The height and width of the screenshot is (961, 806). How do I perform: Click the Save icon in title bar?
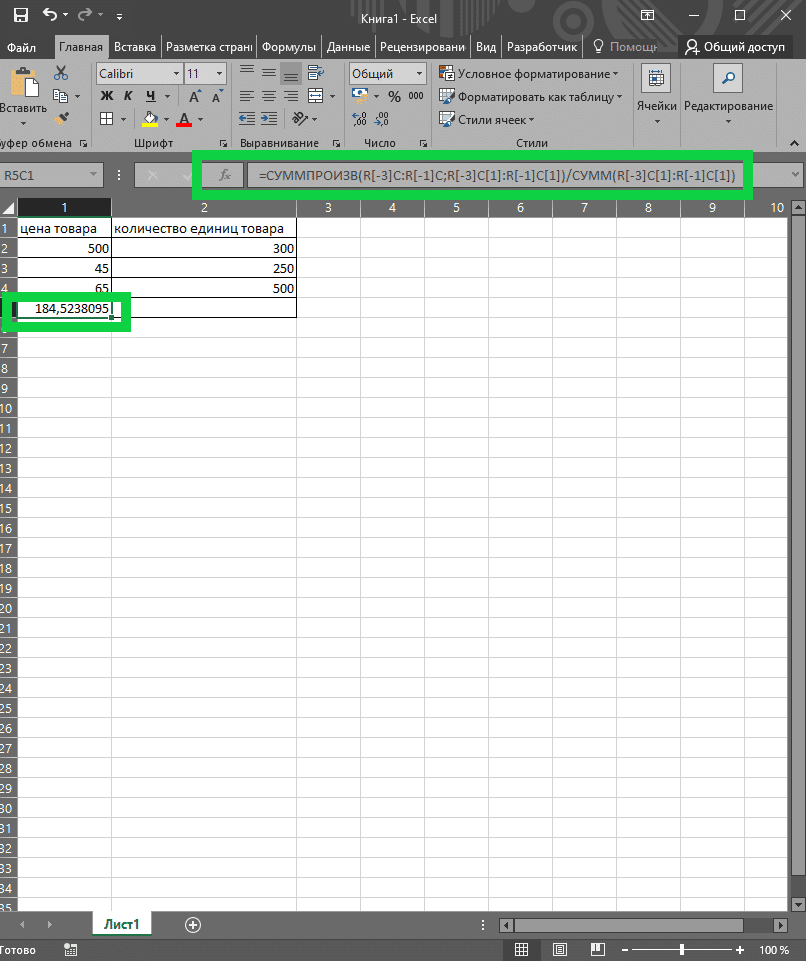point(20,17)
